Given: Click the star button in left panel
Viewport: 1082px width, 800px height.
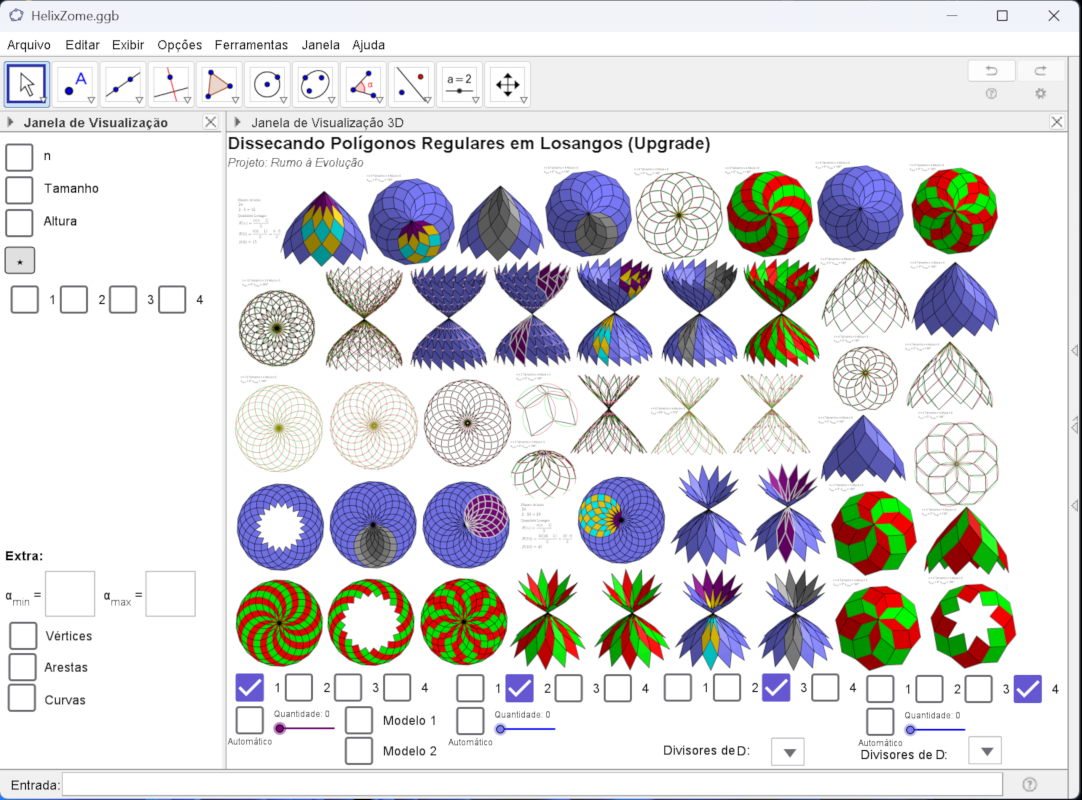Looking at the screenshot, I should (x=20, y=260).
